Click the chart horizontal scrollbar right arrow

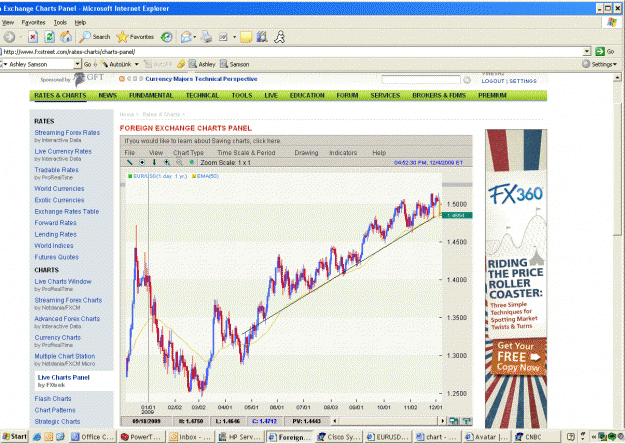click(442, 420)
